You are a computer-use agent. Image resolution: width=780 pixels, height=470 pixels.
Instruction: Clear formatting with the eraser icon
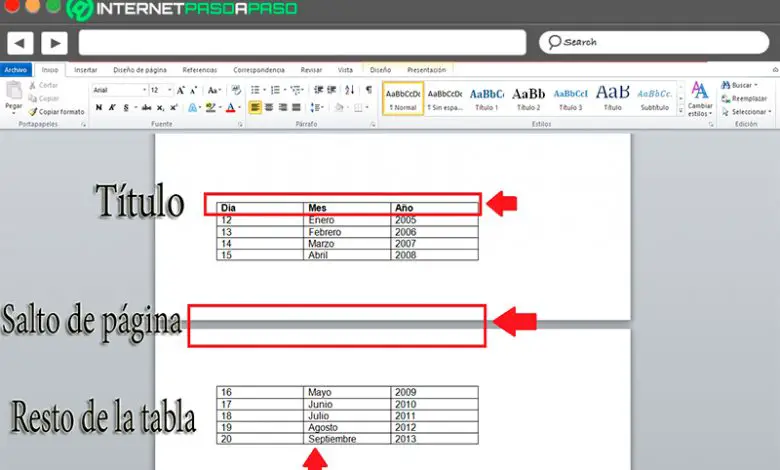pyautogui.click(x=236, y=90)
